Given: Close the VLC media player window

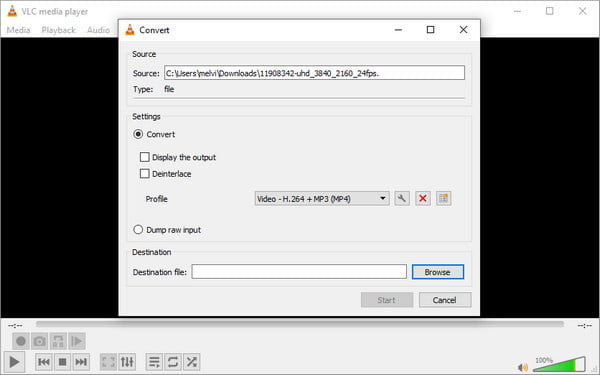Looking at the screenshot, I should click(582, 11).
